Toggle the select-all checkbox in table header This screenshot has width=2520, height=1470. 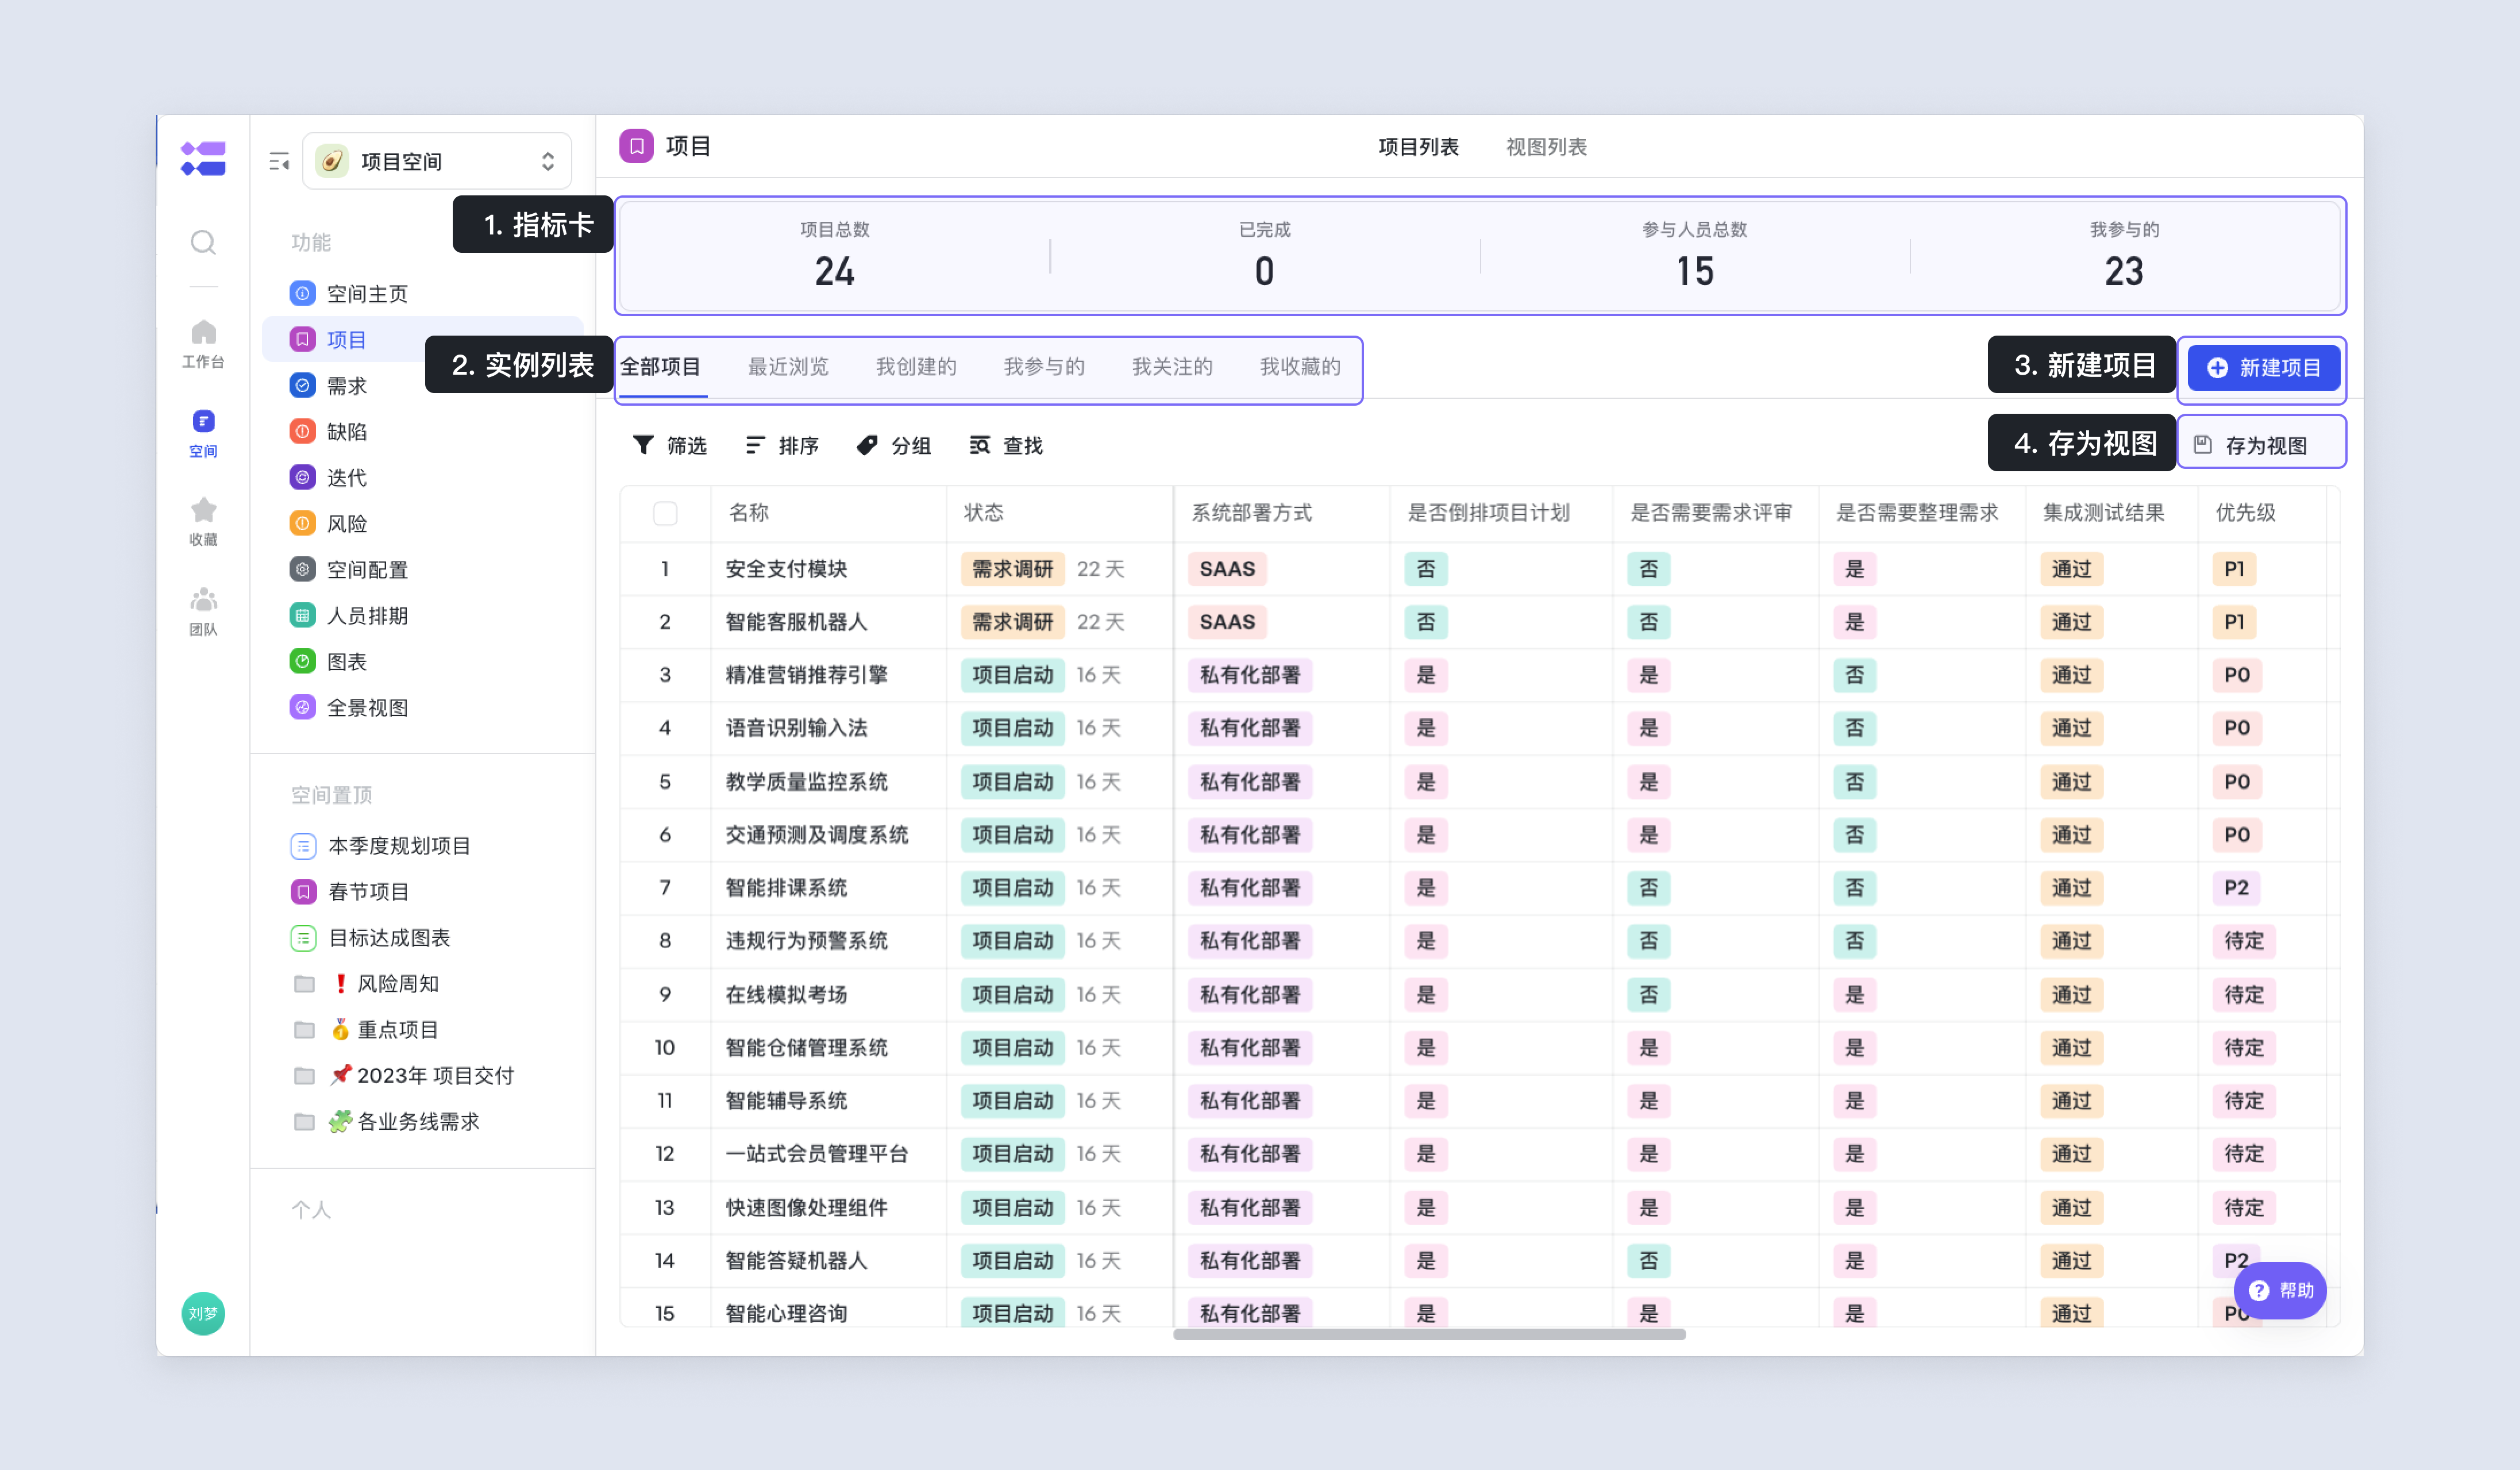click(x=665, y=513)
